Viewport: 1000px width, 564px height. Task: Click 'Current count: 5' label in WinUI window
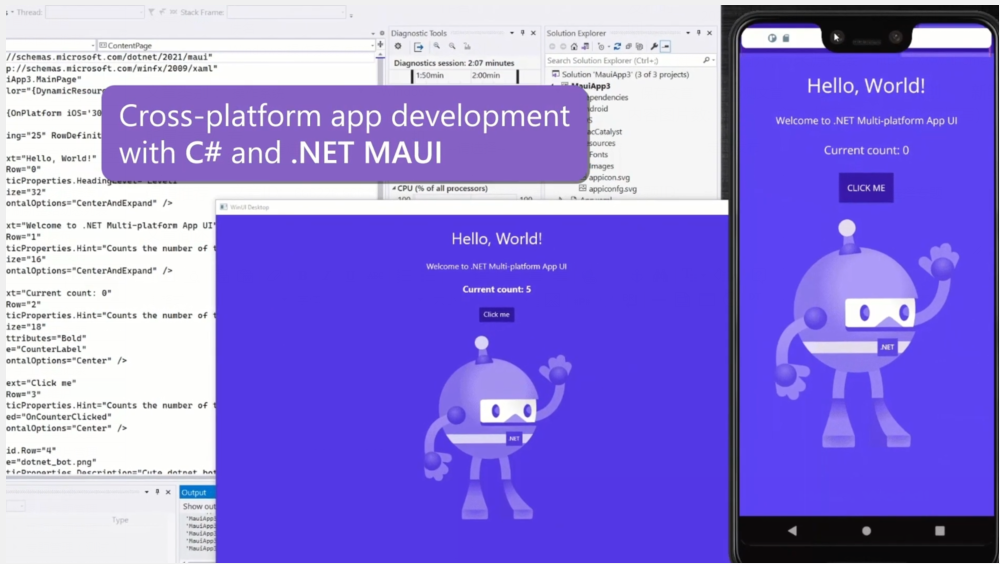496,289
